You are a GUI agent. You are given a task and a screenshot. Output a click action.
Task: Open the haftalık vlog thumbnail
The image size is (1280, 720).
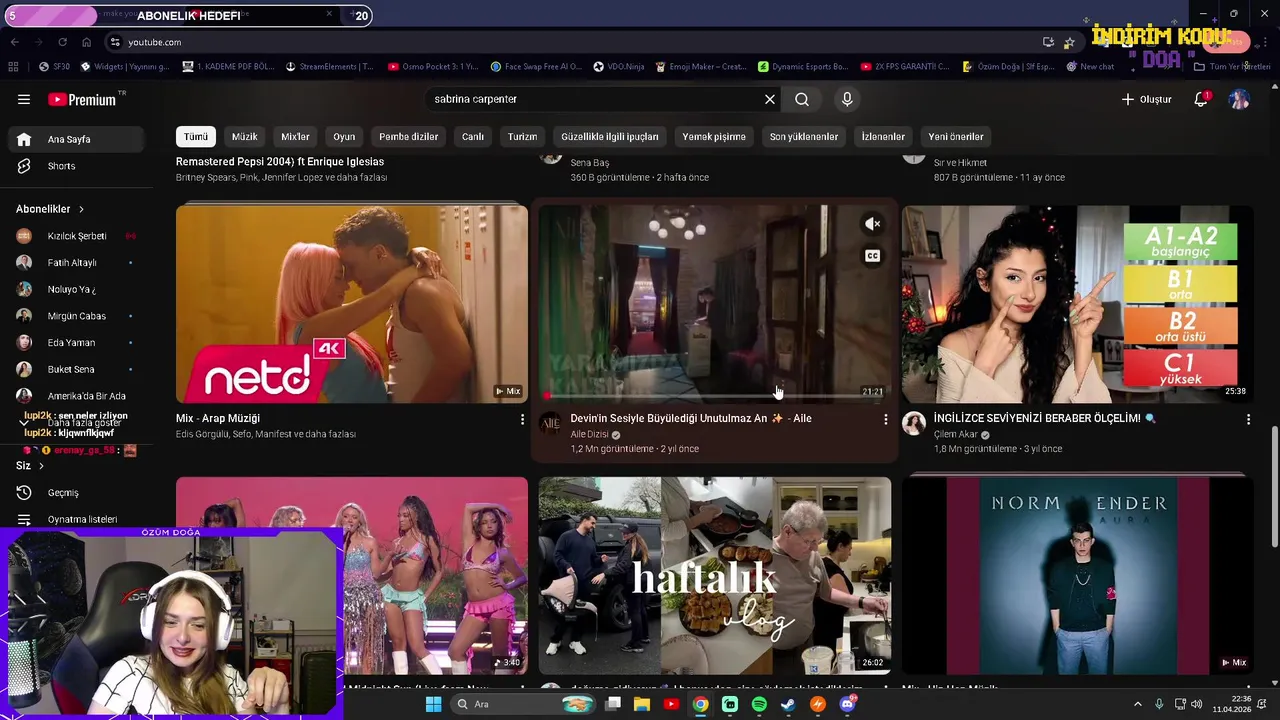(x=715, y=575)
